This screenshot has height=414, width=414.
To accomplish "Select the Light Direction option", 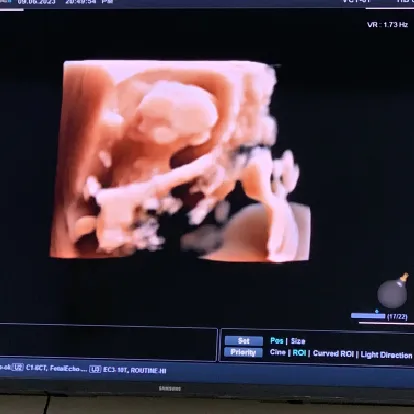I will (386, 355).
